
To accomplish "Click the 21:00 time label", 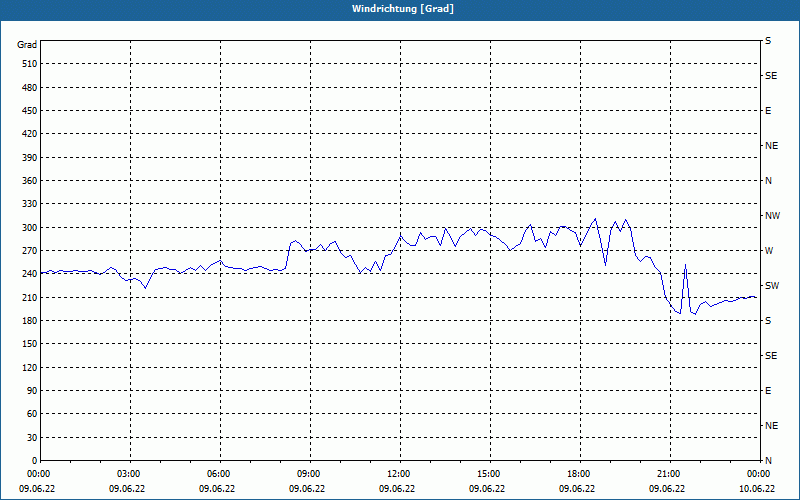I will [670, 473].
